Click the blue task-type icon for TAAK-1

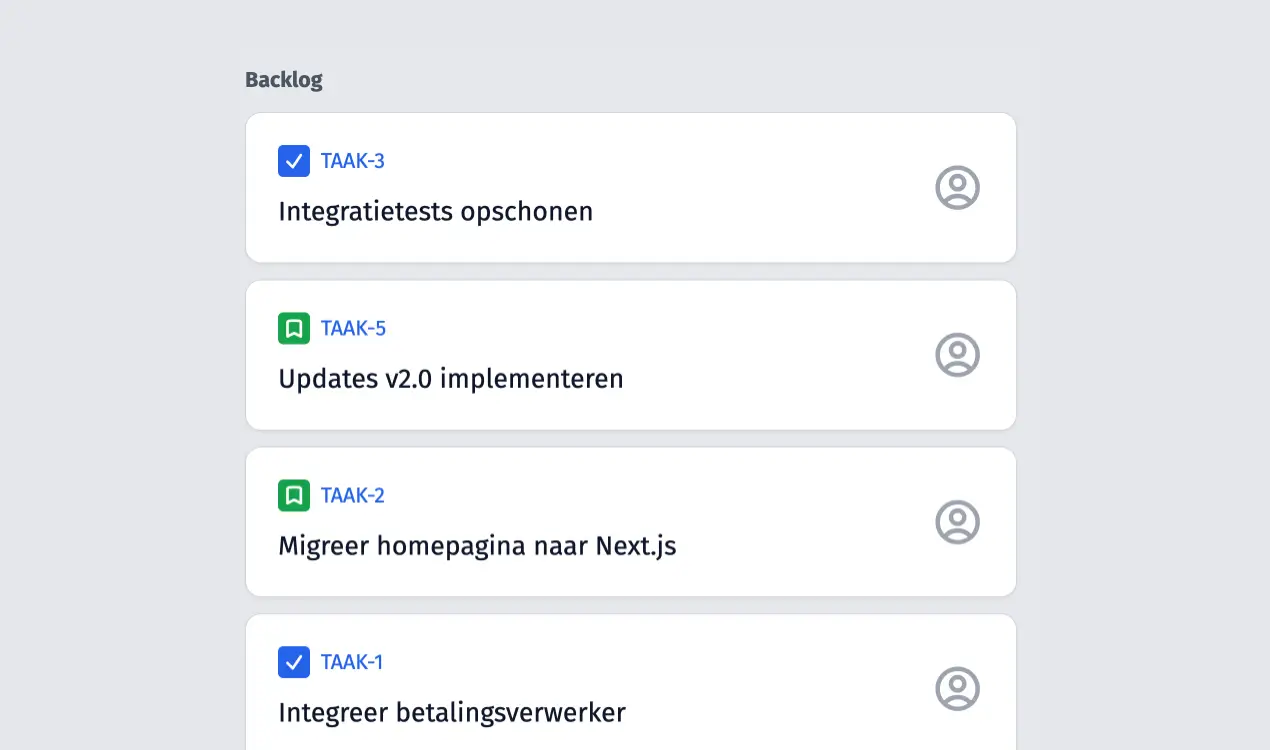click(294, 662)
